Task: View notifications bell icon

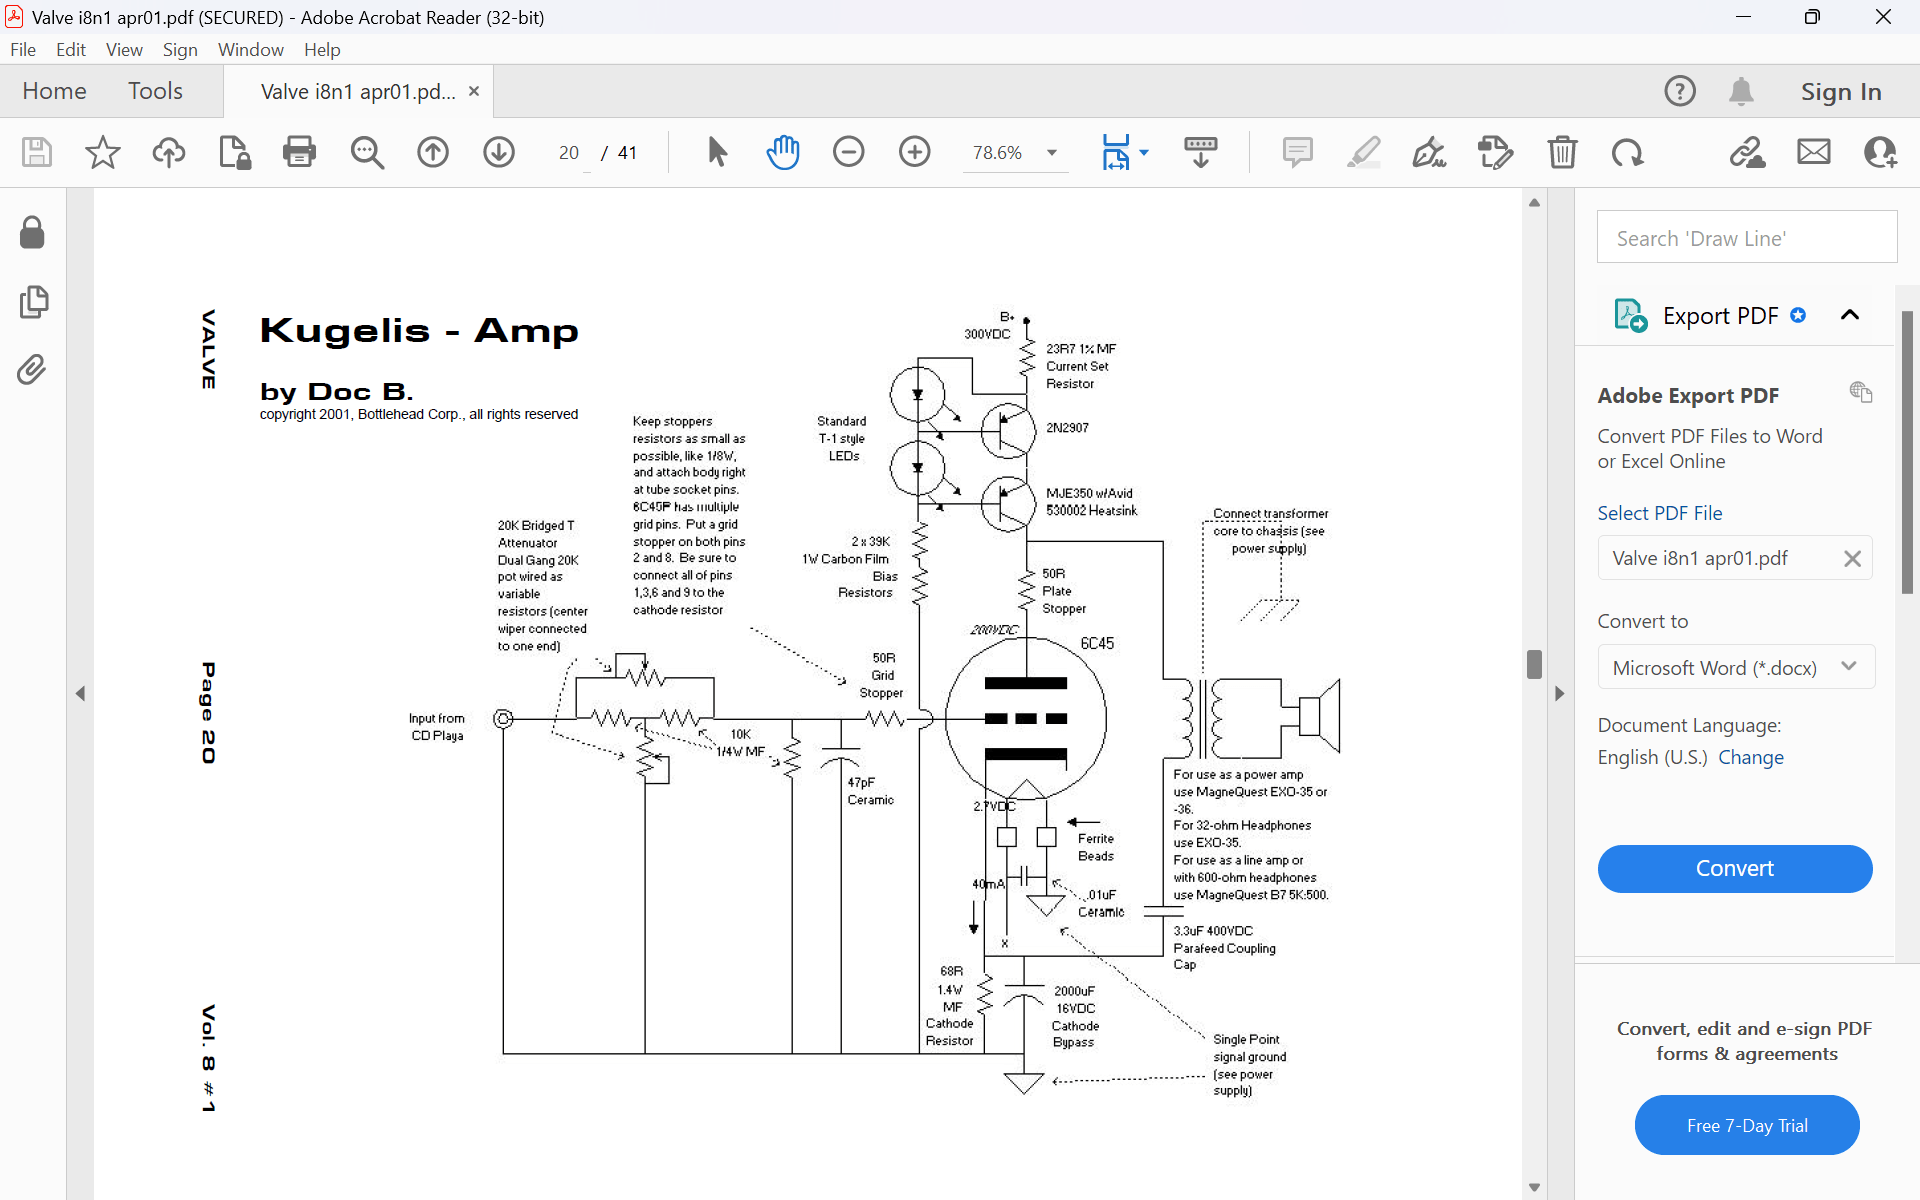Action: (1741, 91)
